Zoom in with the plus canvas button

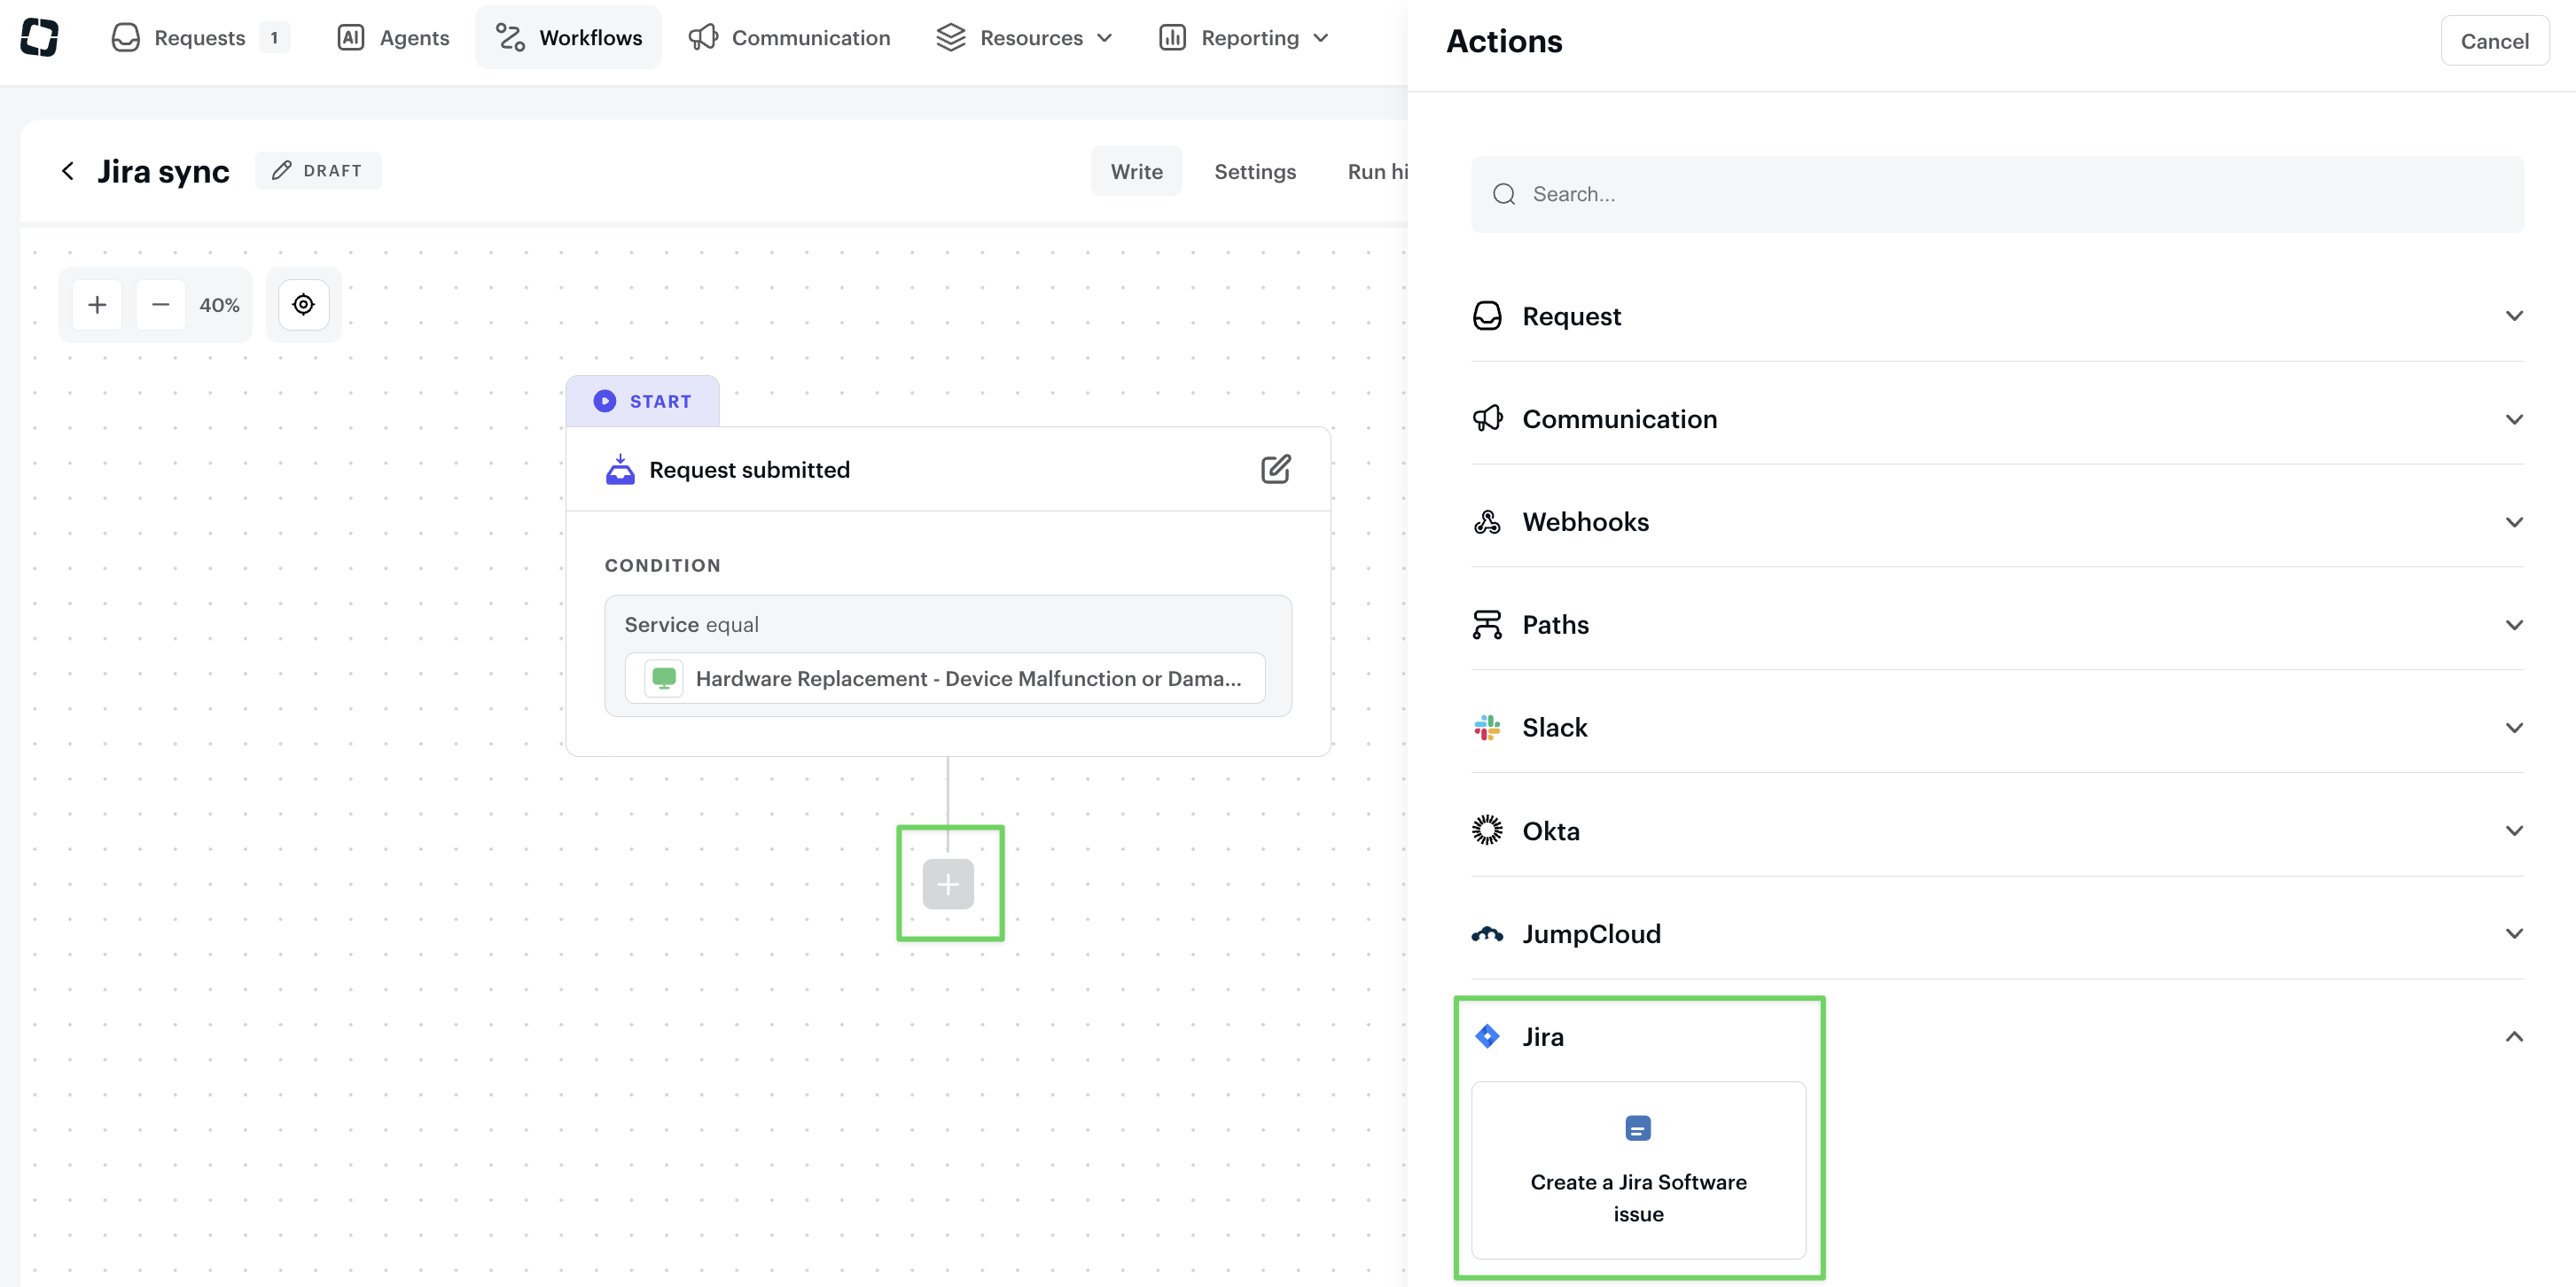(97, 305)
